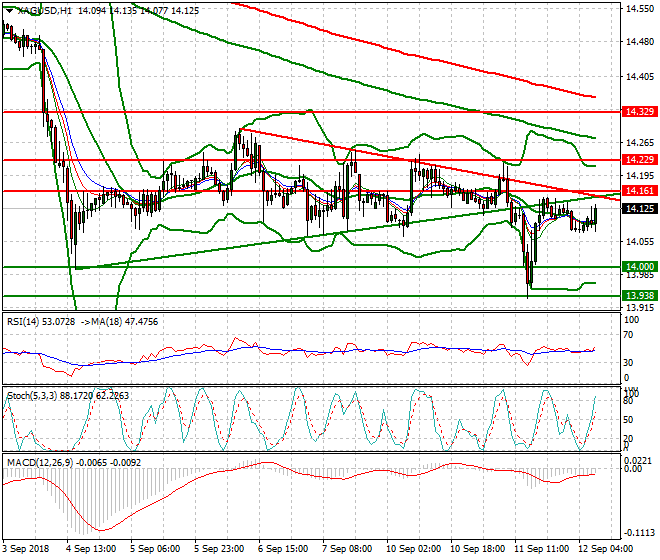Click the 10 Sep 02:00 time label
This screenshot has height=560, width=660.
coord(414,549)
